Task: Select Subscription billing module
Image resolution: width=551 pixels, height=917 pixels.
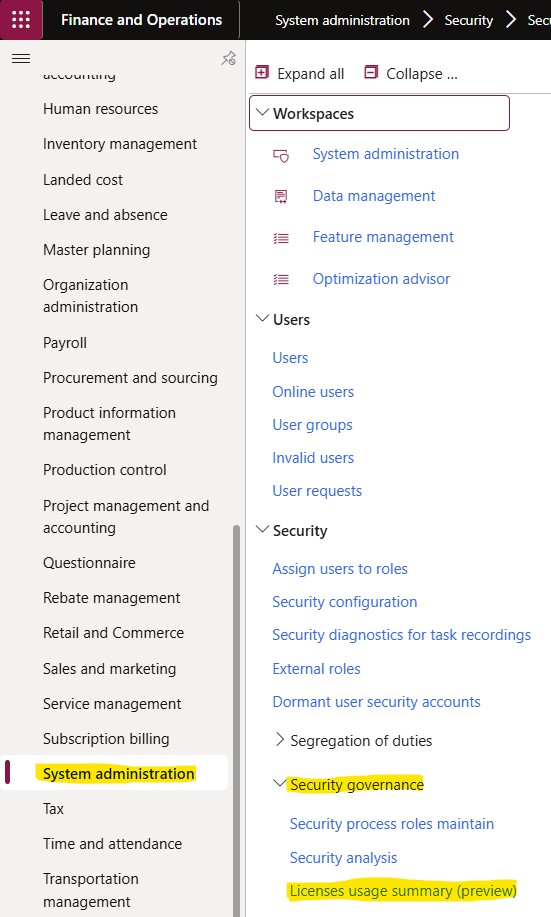Action: (106, 739)
